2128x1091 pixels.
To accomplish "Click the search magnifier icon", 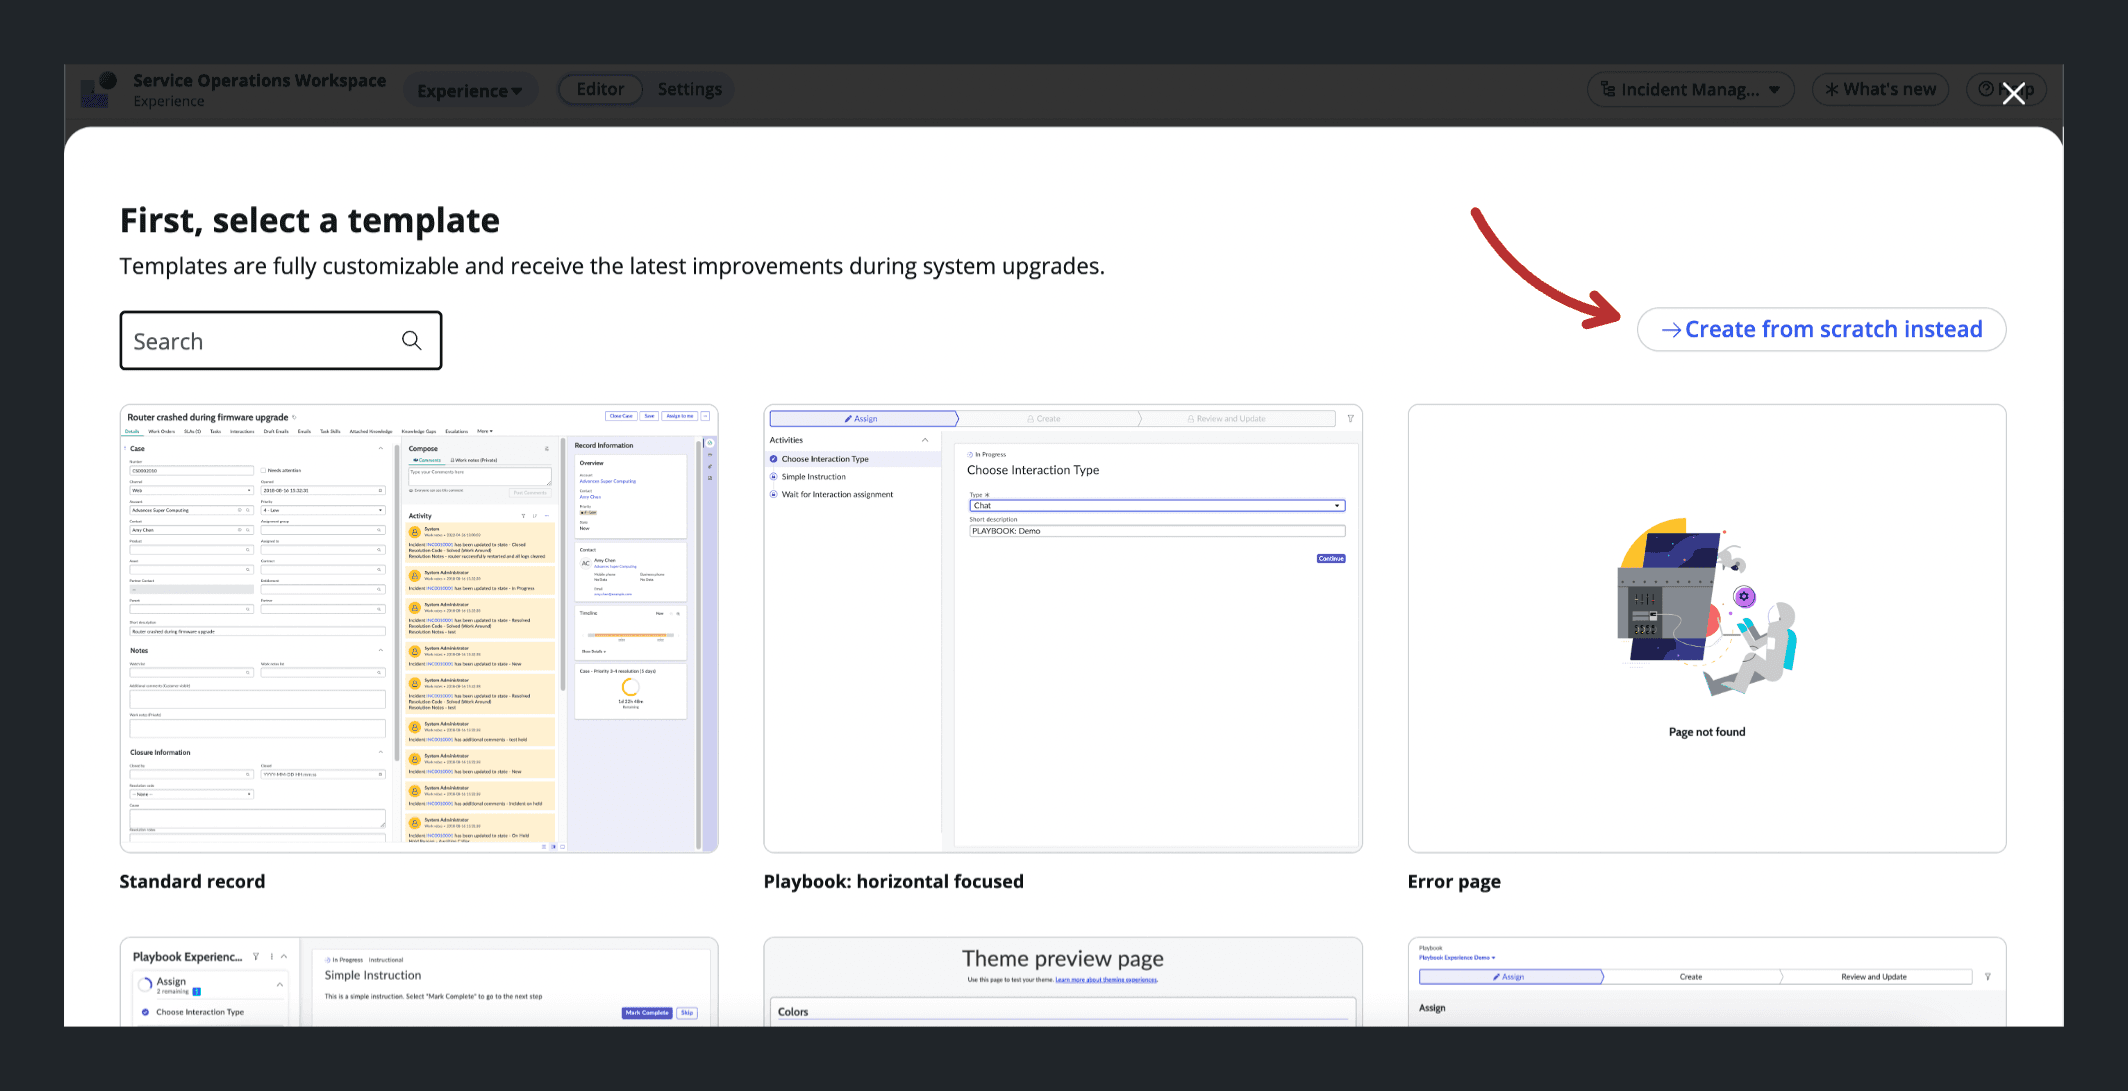I will coord(411,340).
